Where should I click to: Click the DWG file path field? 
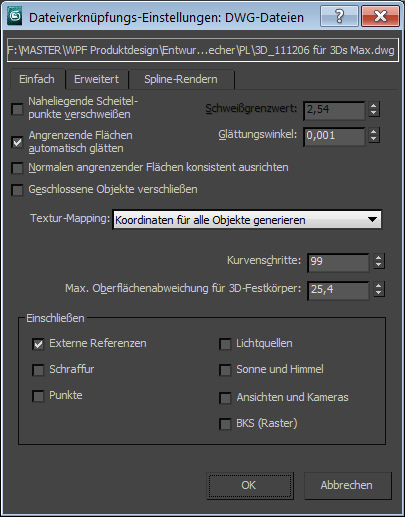[202, 50]
